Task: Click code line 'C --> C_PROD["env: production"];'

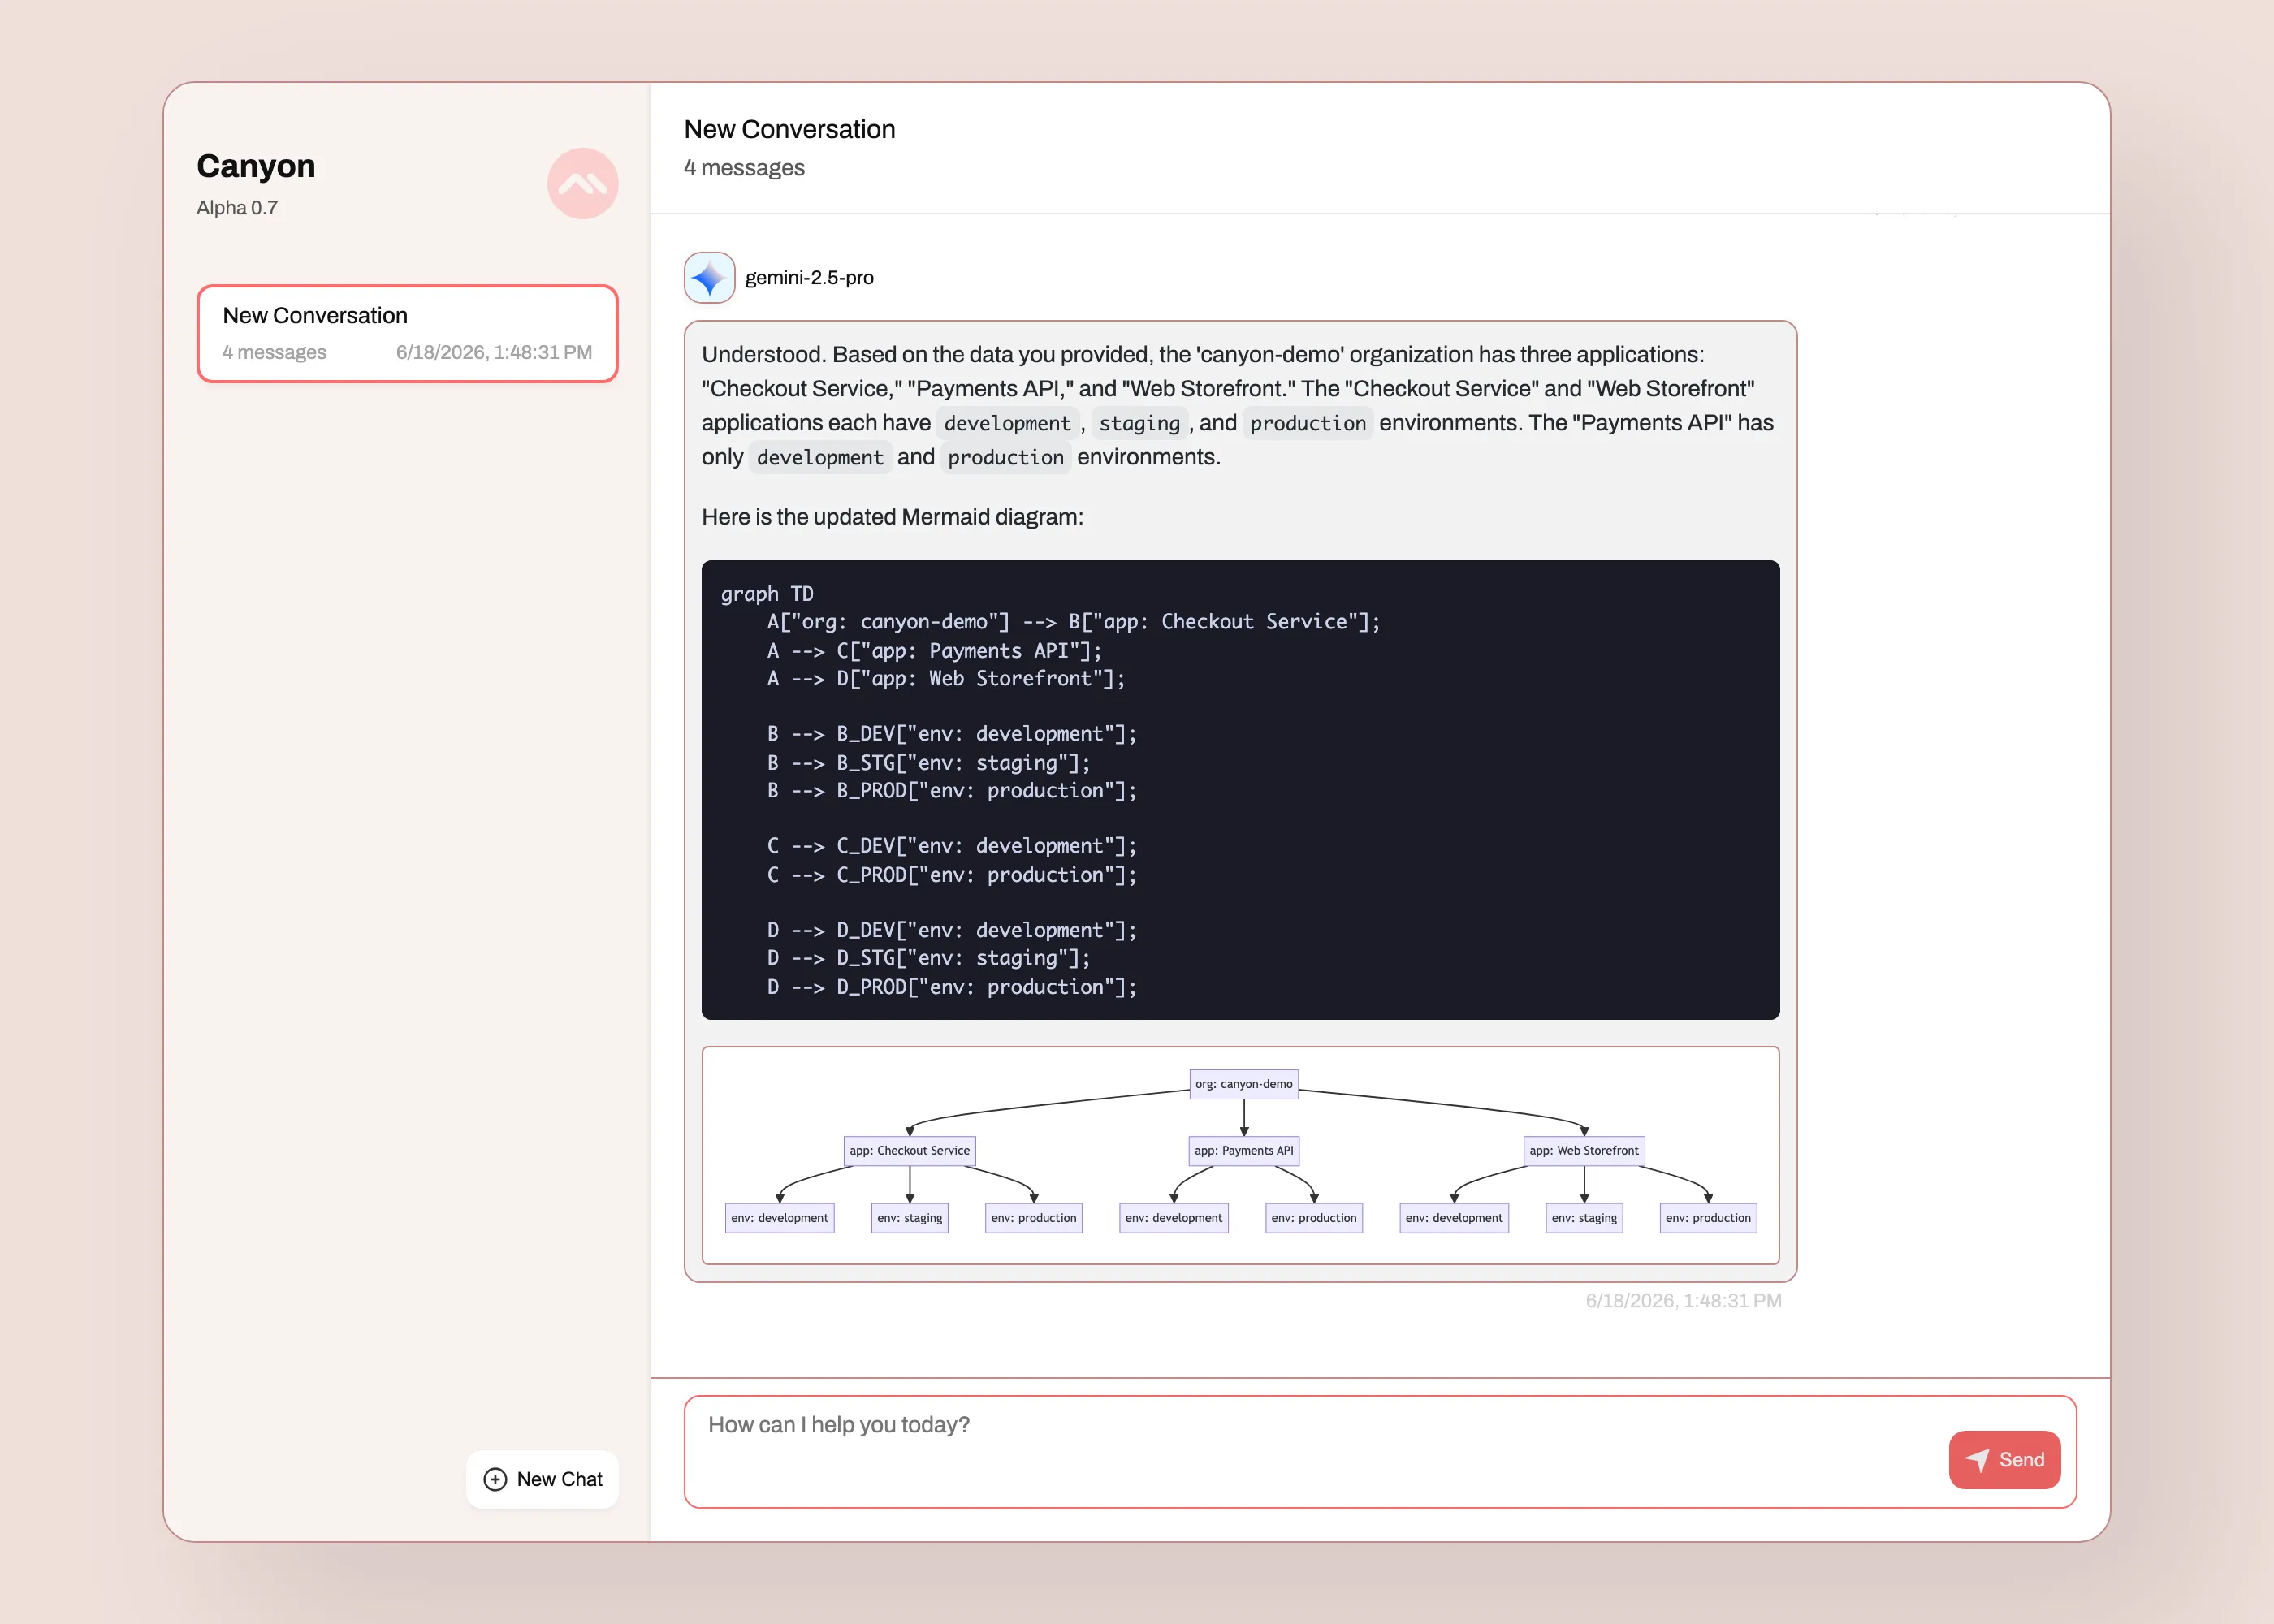Action: coord(951,875)
